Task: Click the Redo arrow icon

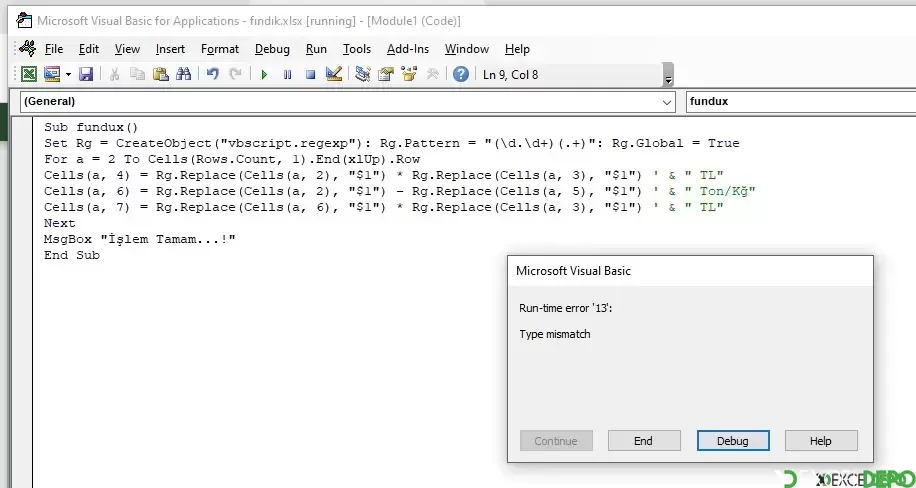Action: (x=235, y=74)
